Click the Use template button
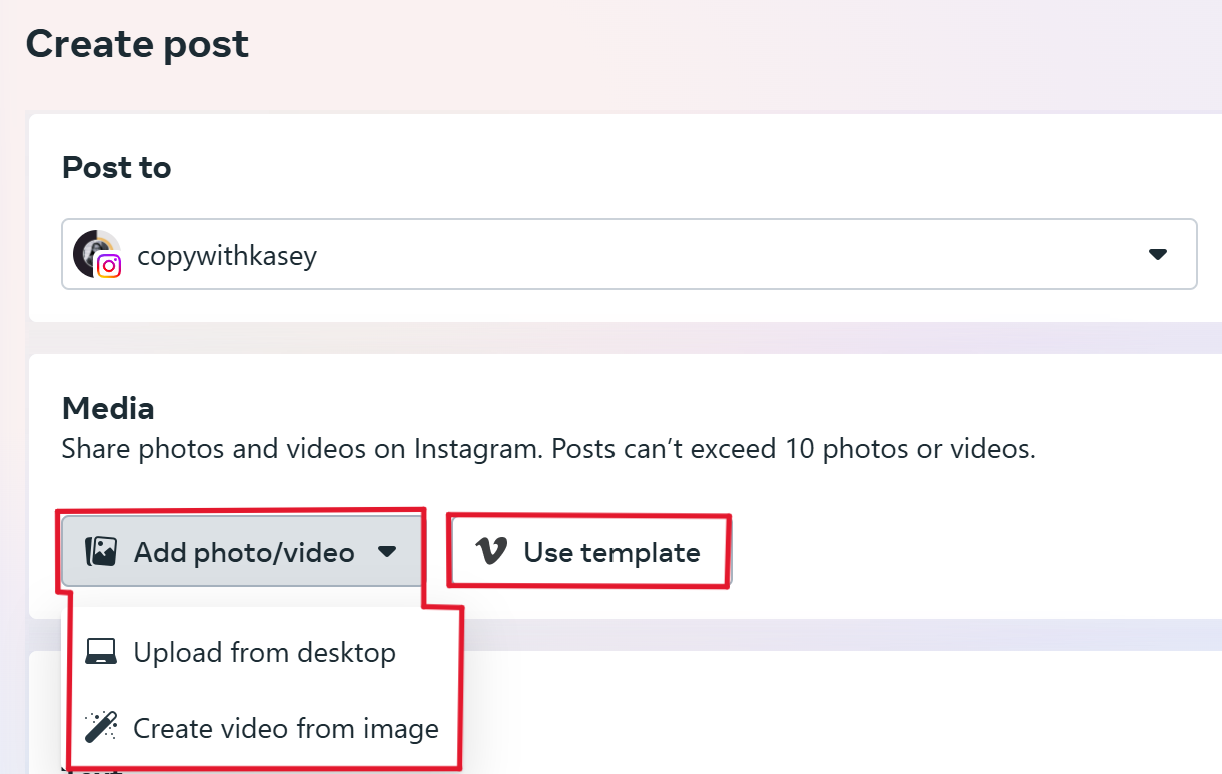The image size is (1222, 774). pyautogui.click(x=588, y=551)
